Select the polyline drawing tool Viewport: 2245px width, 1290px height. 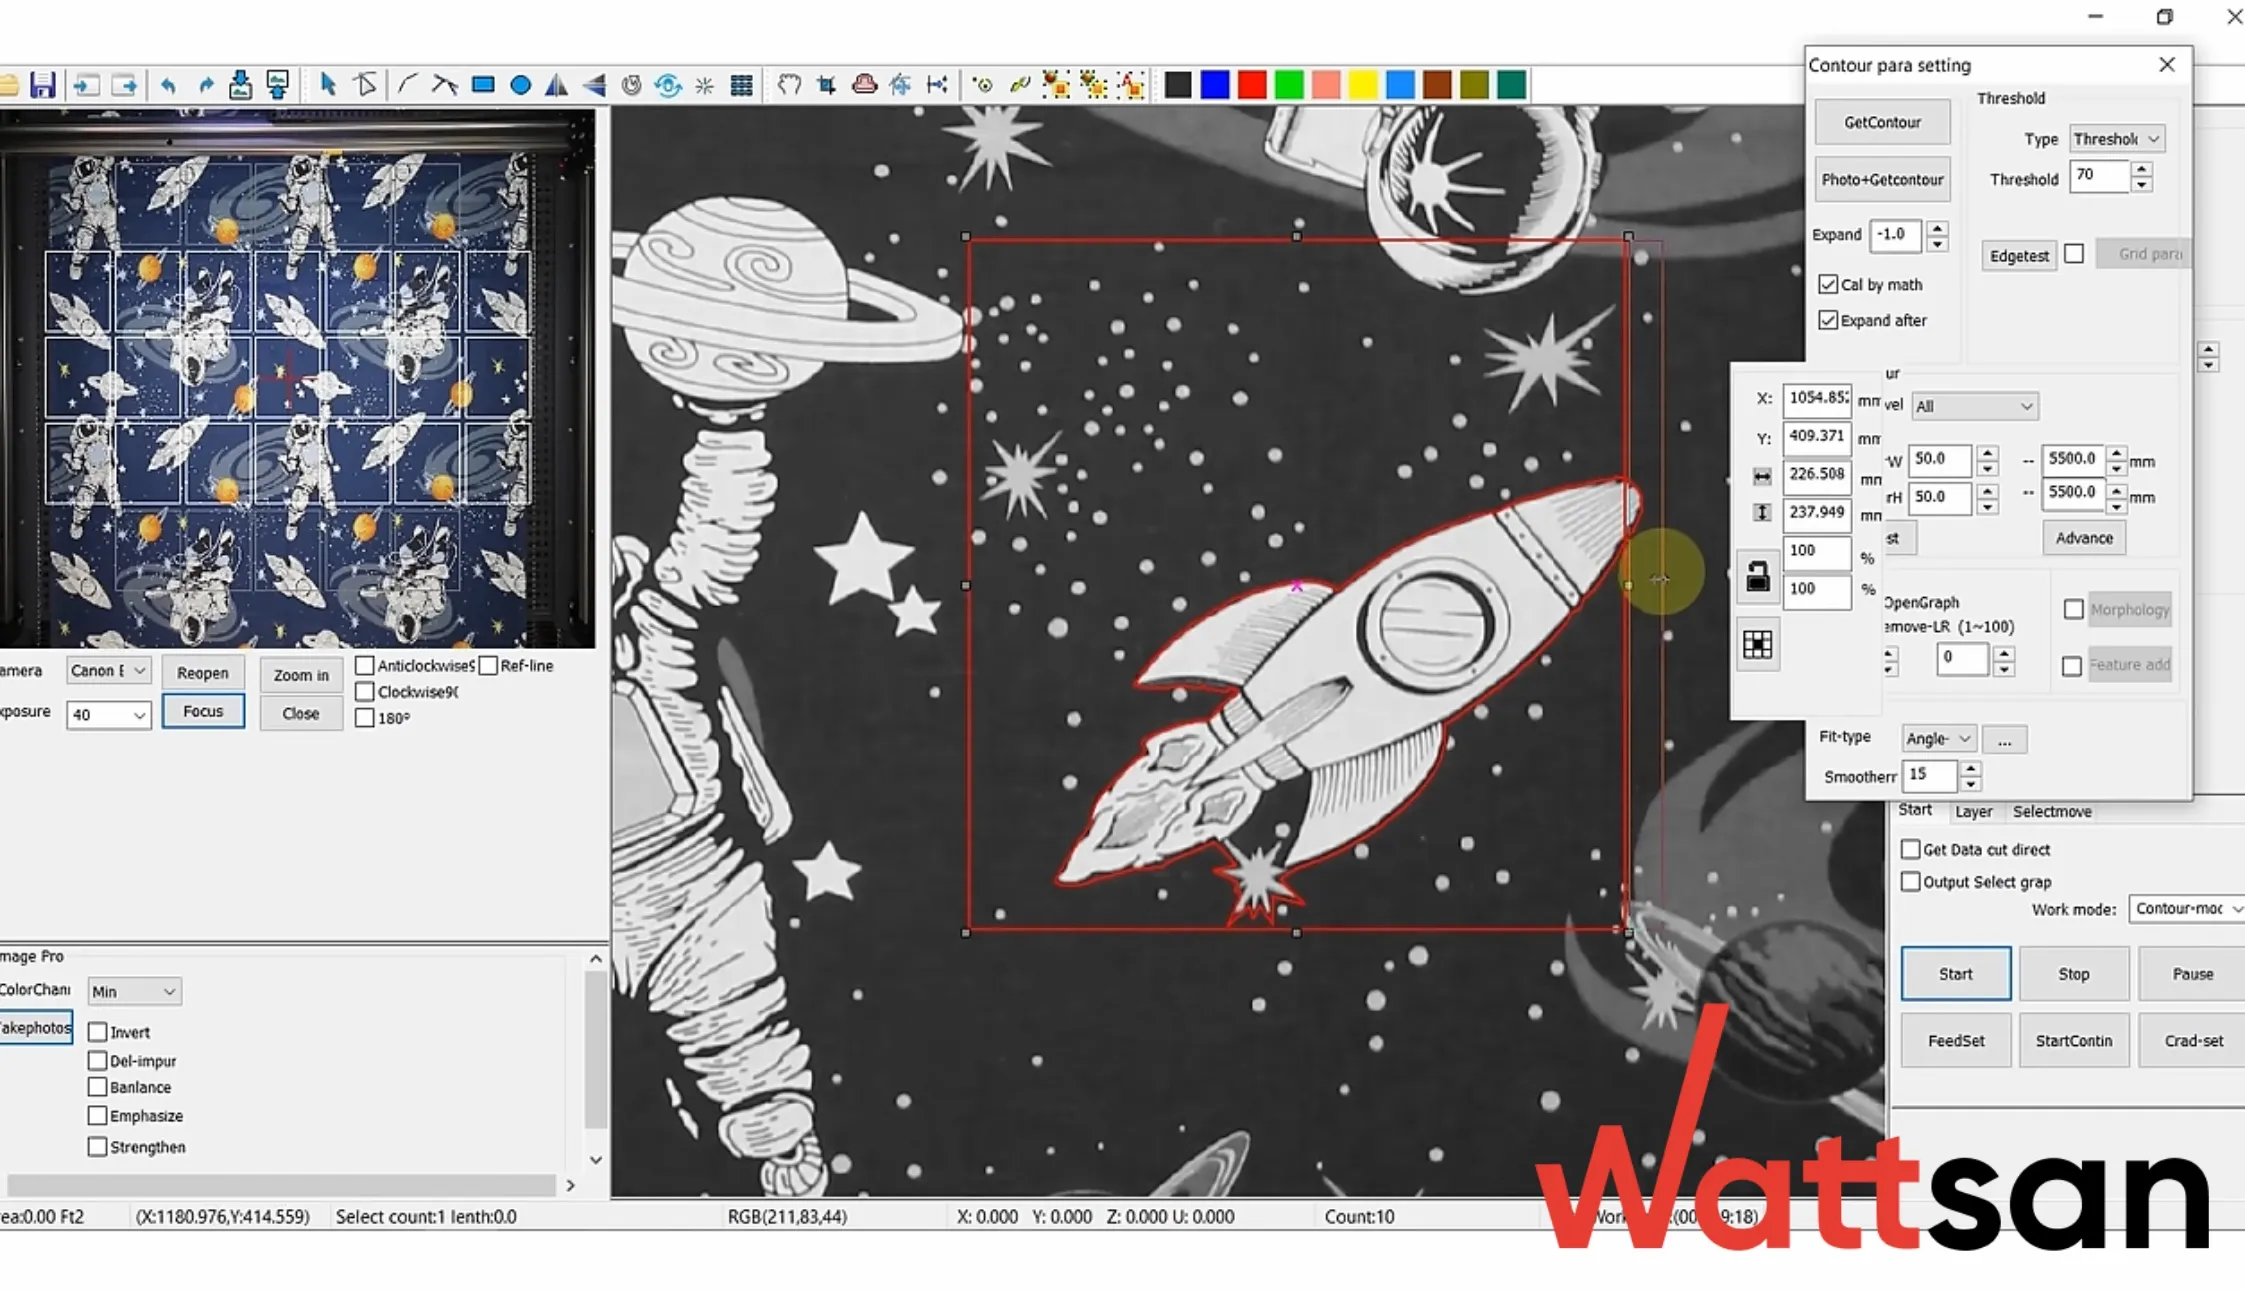pyautogui.click(x=444, y=85)
